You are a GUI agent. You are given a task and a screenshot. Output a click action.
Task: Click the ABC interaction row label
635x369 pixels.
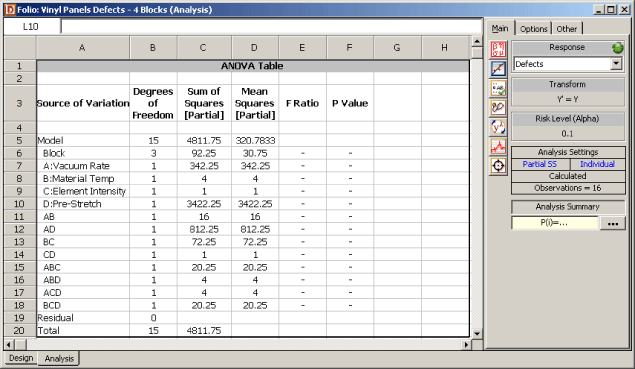52,268
